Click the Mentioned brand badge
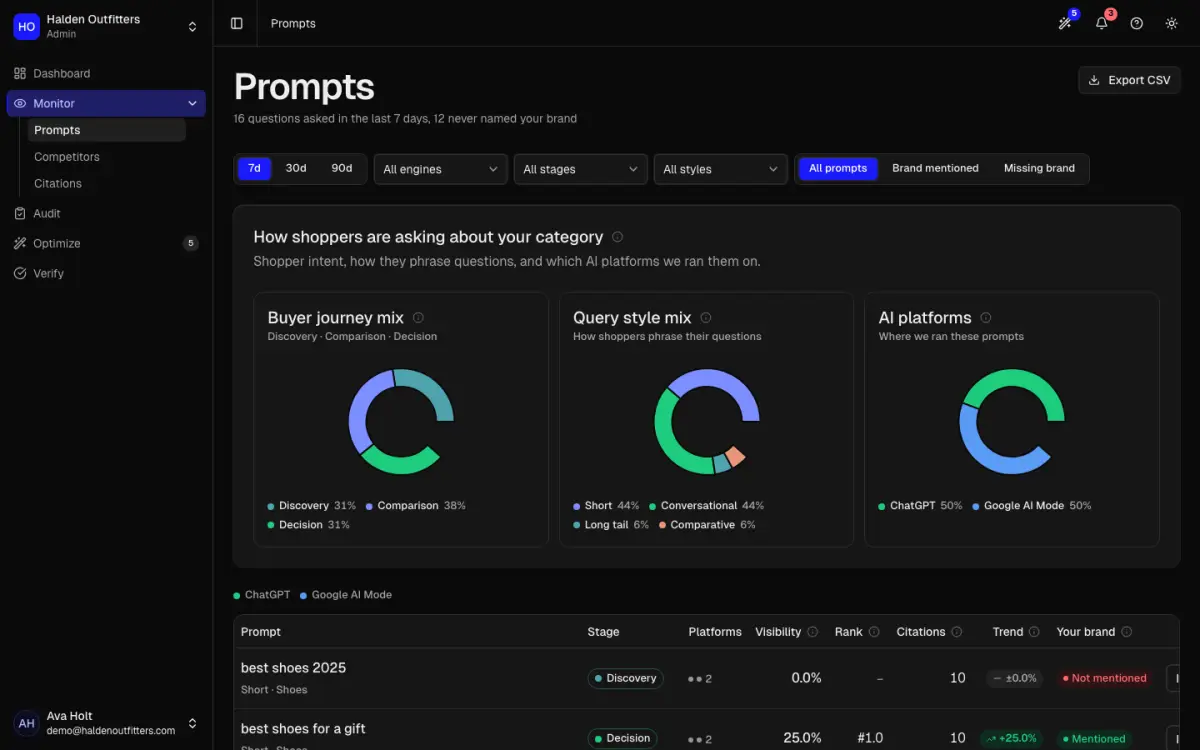 tap(1092, 738)
